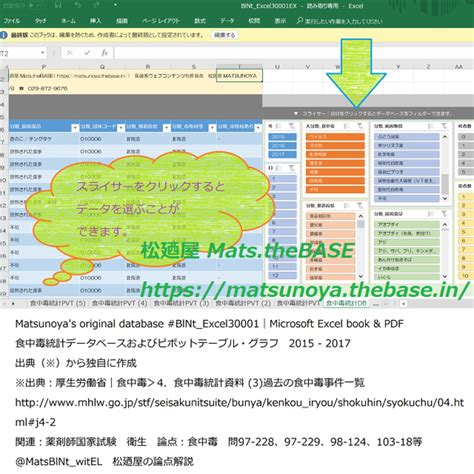
Task: Clear filter icon on the green 原因食品 slicer
Action: click(x=444, y=214)
